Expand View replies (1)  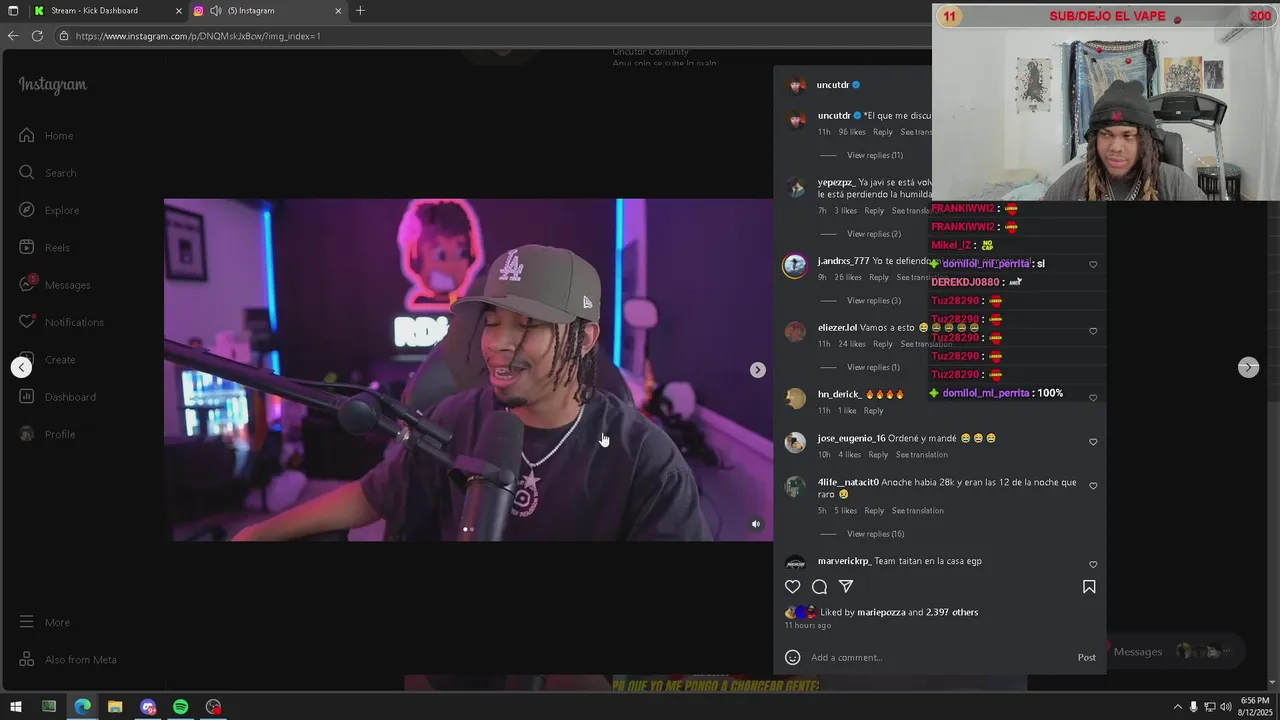[x=873, y=367]
